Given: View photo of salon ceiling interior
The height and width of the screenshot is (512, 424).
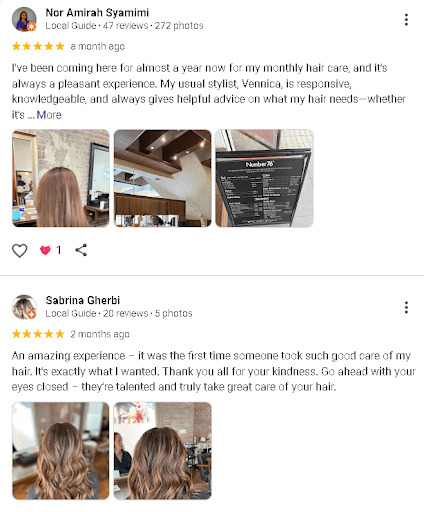Looking at the screenshot, I should click(x=163, y=178).
